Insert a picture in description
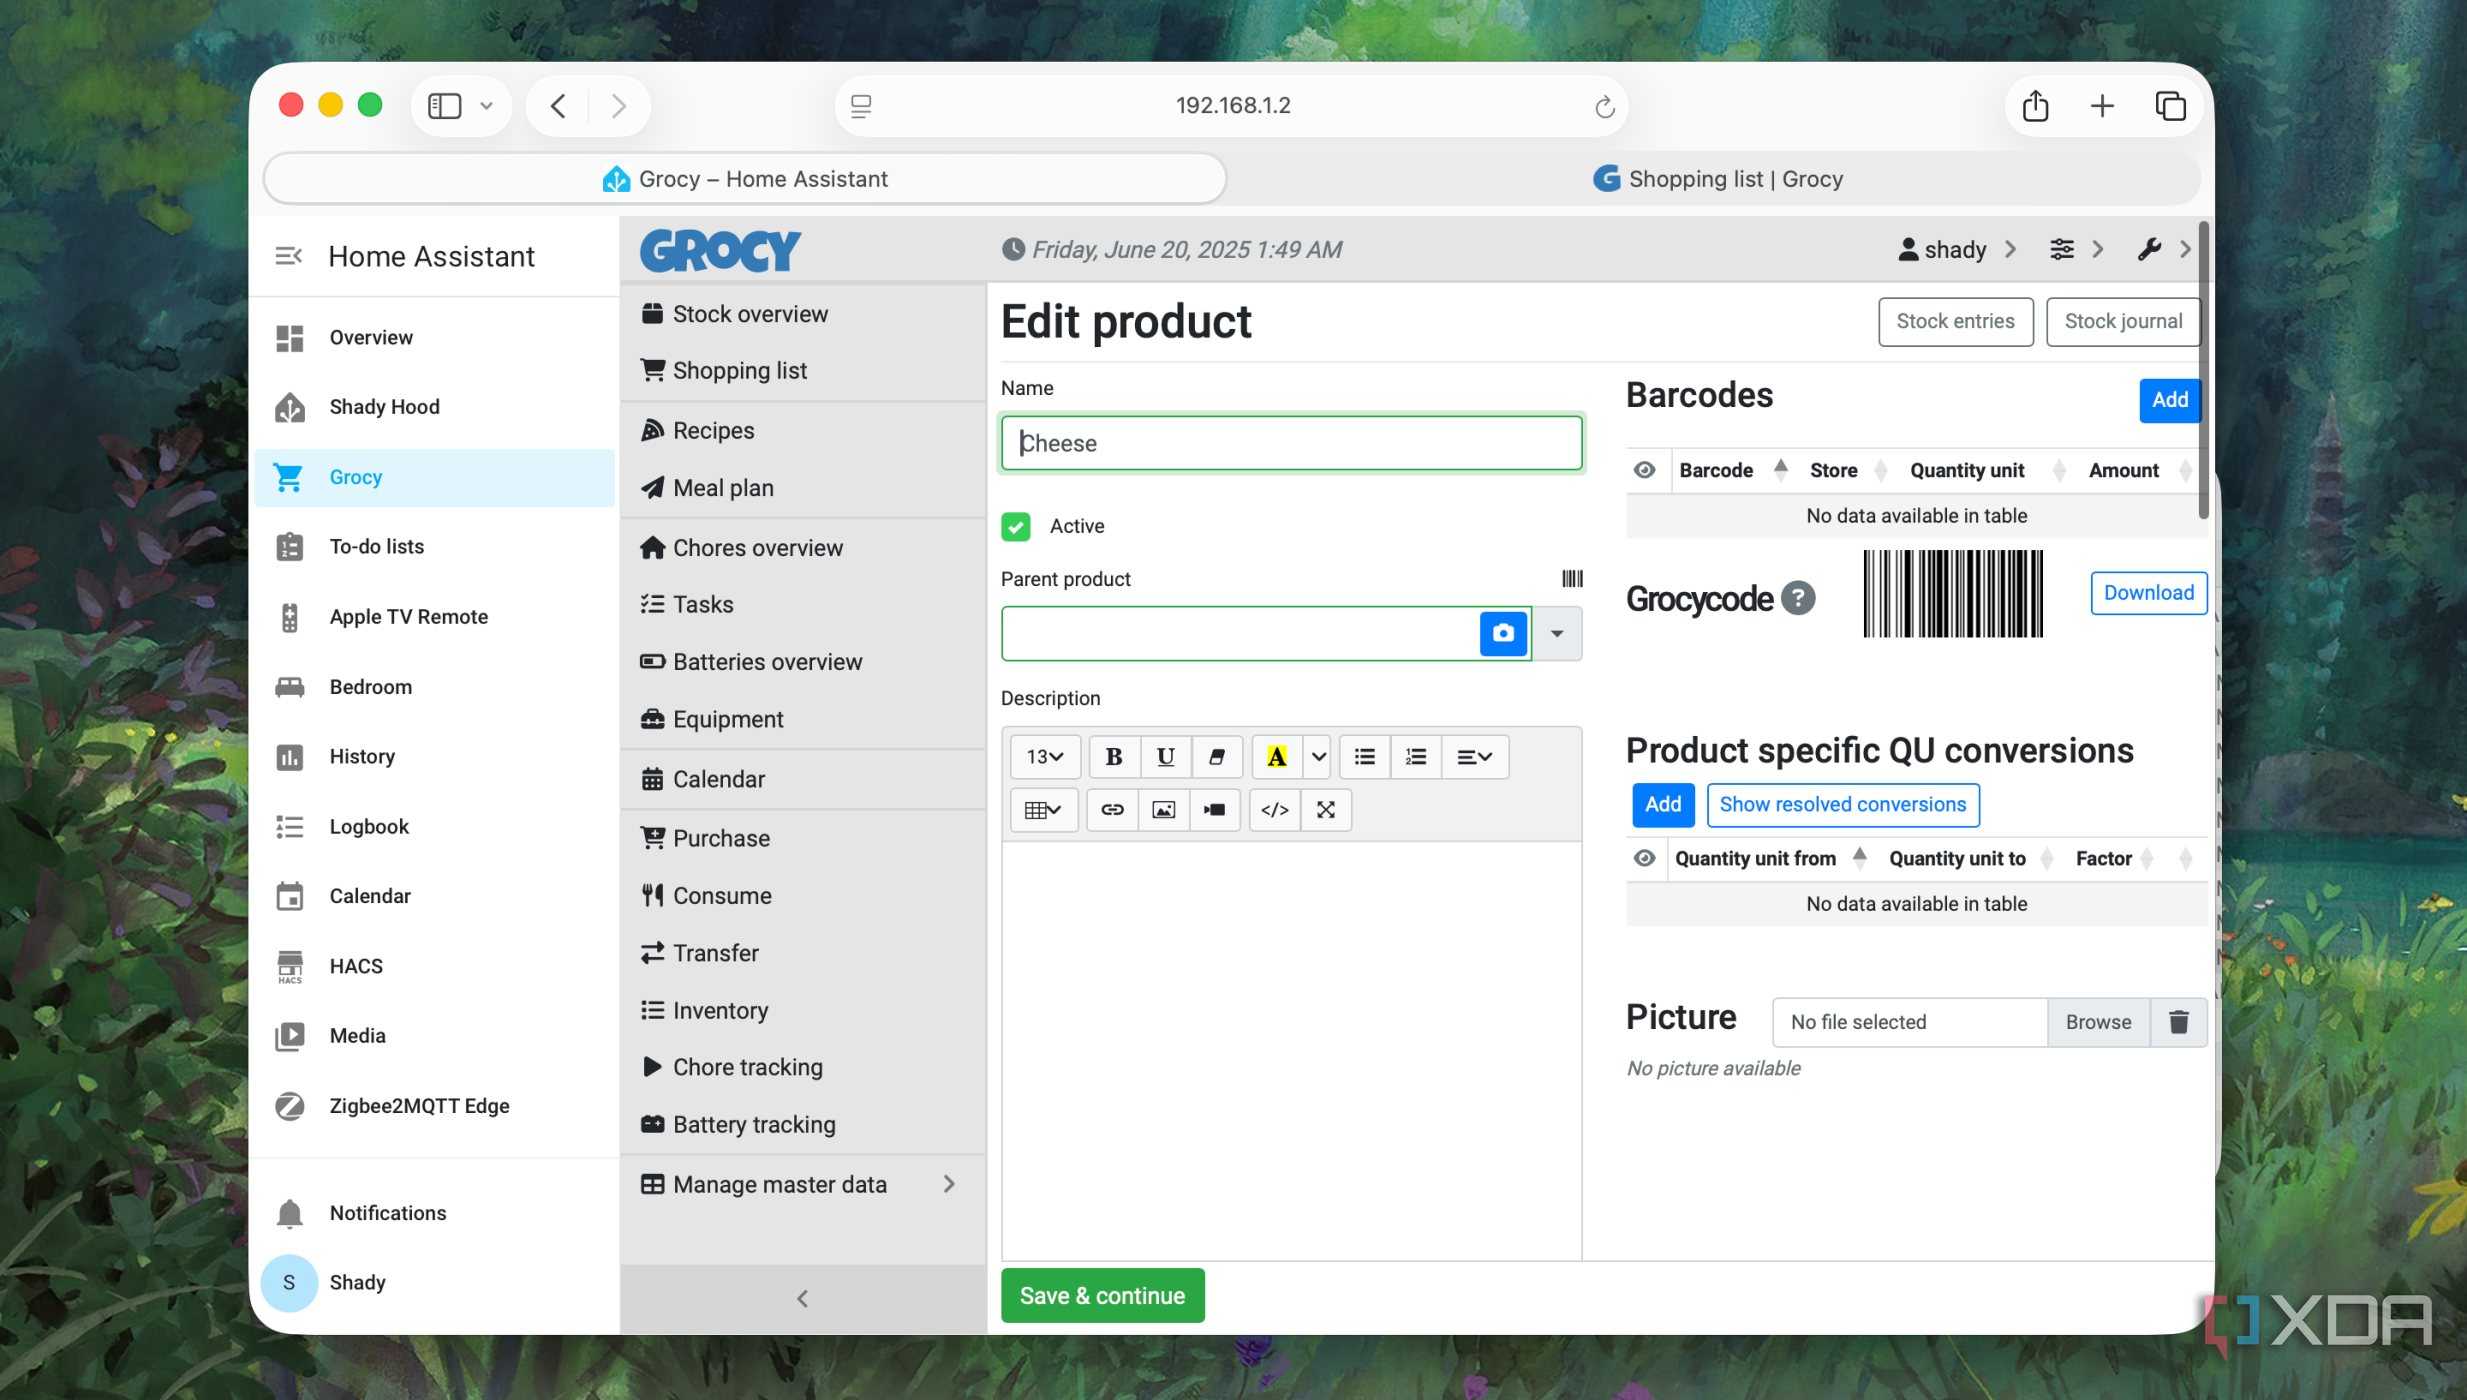The height and width of the screenshot is (1400, 2467). [x=1163, y=810]
